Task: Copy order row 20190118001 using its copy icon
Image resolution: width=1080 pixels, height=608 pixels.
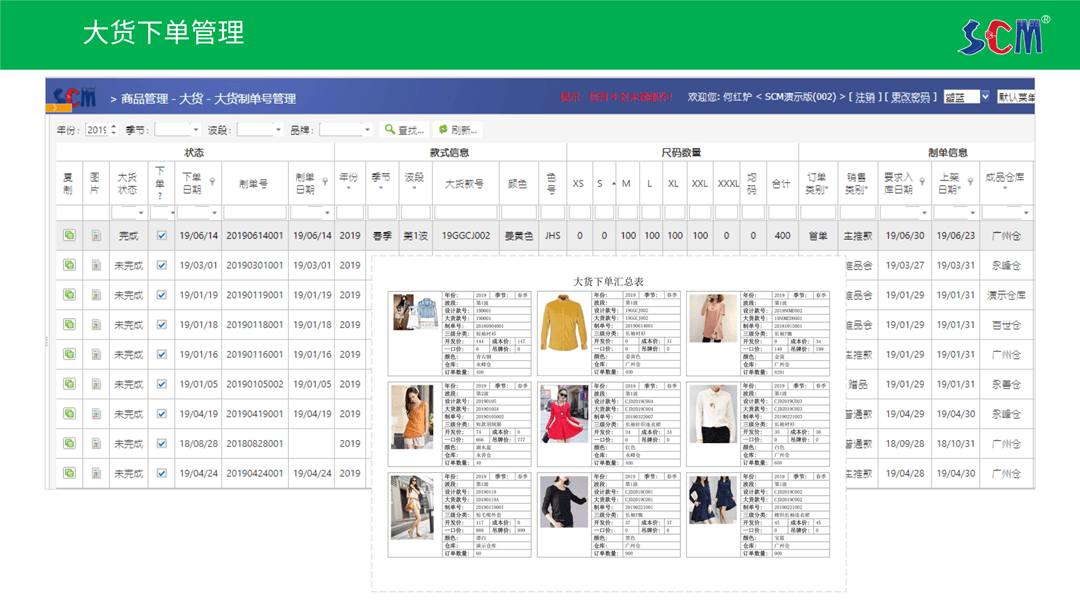Action: coord(69,324)
